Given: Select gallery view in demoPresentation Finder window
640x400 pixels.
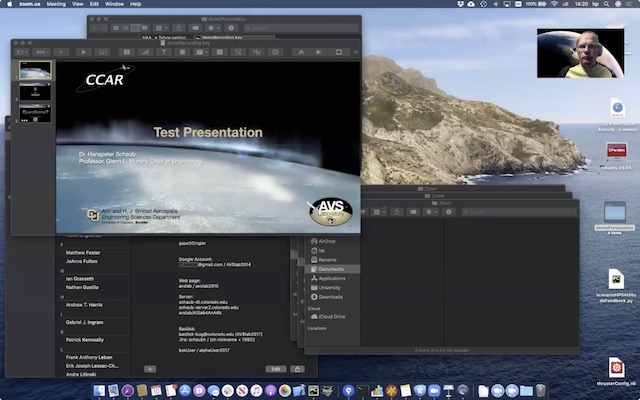Looking at the screenshot, I should coord(144,28).
